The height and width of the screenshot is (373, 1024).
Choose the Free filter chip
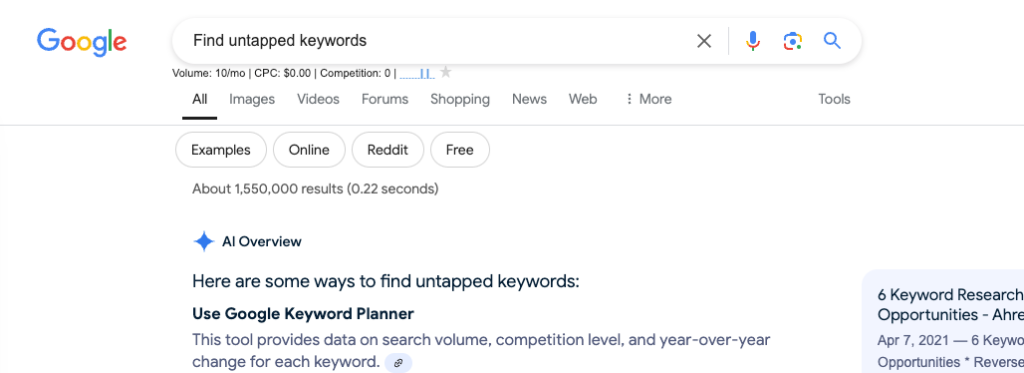coord(460,150)
